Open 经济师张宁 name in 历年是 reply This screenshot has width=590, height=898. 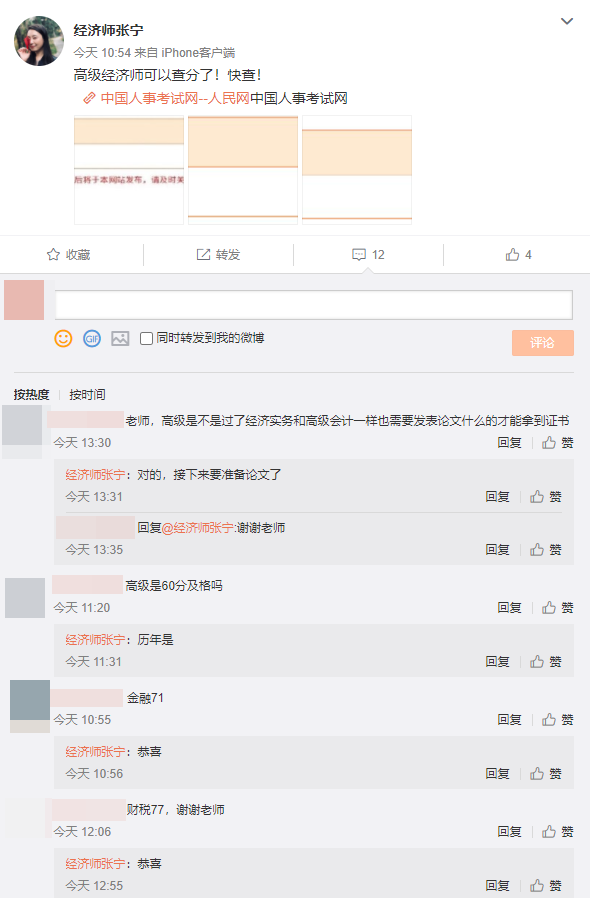pos(95,640)
